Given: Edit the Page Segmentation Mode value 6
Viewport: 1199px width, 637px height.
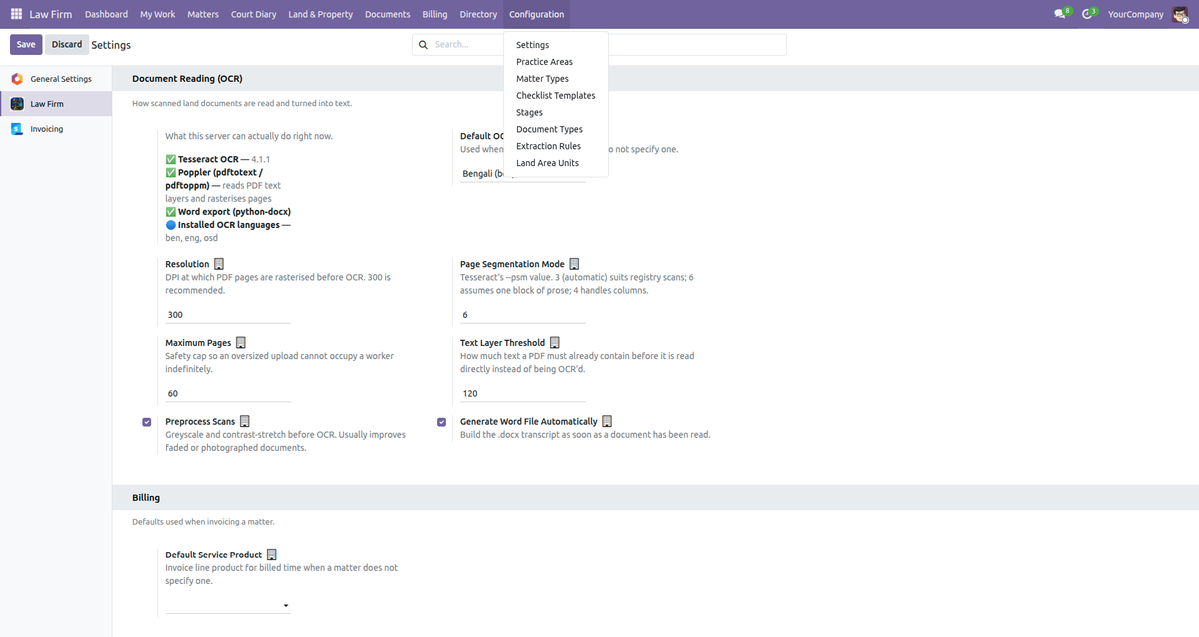Looking at the screenshot, I should 523,314.
